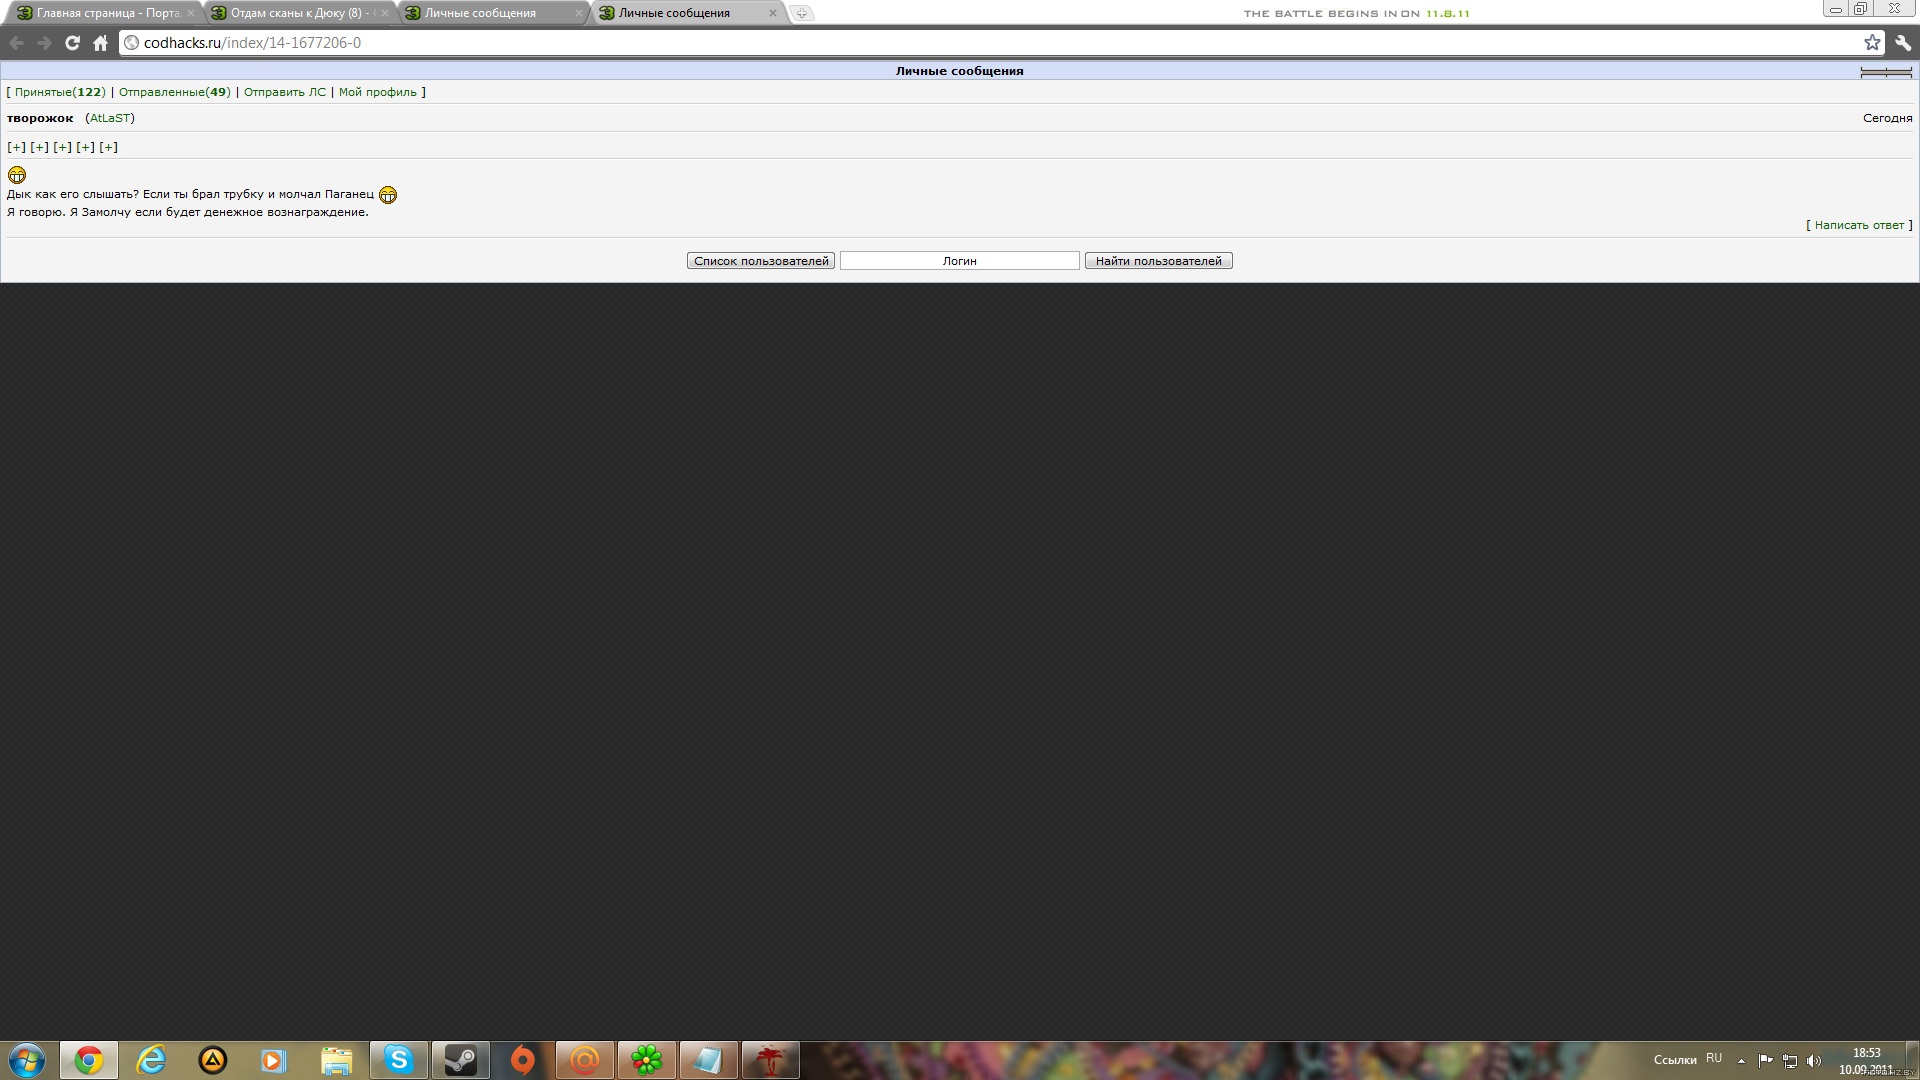Open the red palm tree taskbar app
The width and height of the screenshot is (1920, 1080).
click(x=771, y=1060)
